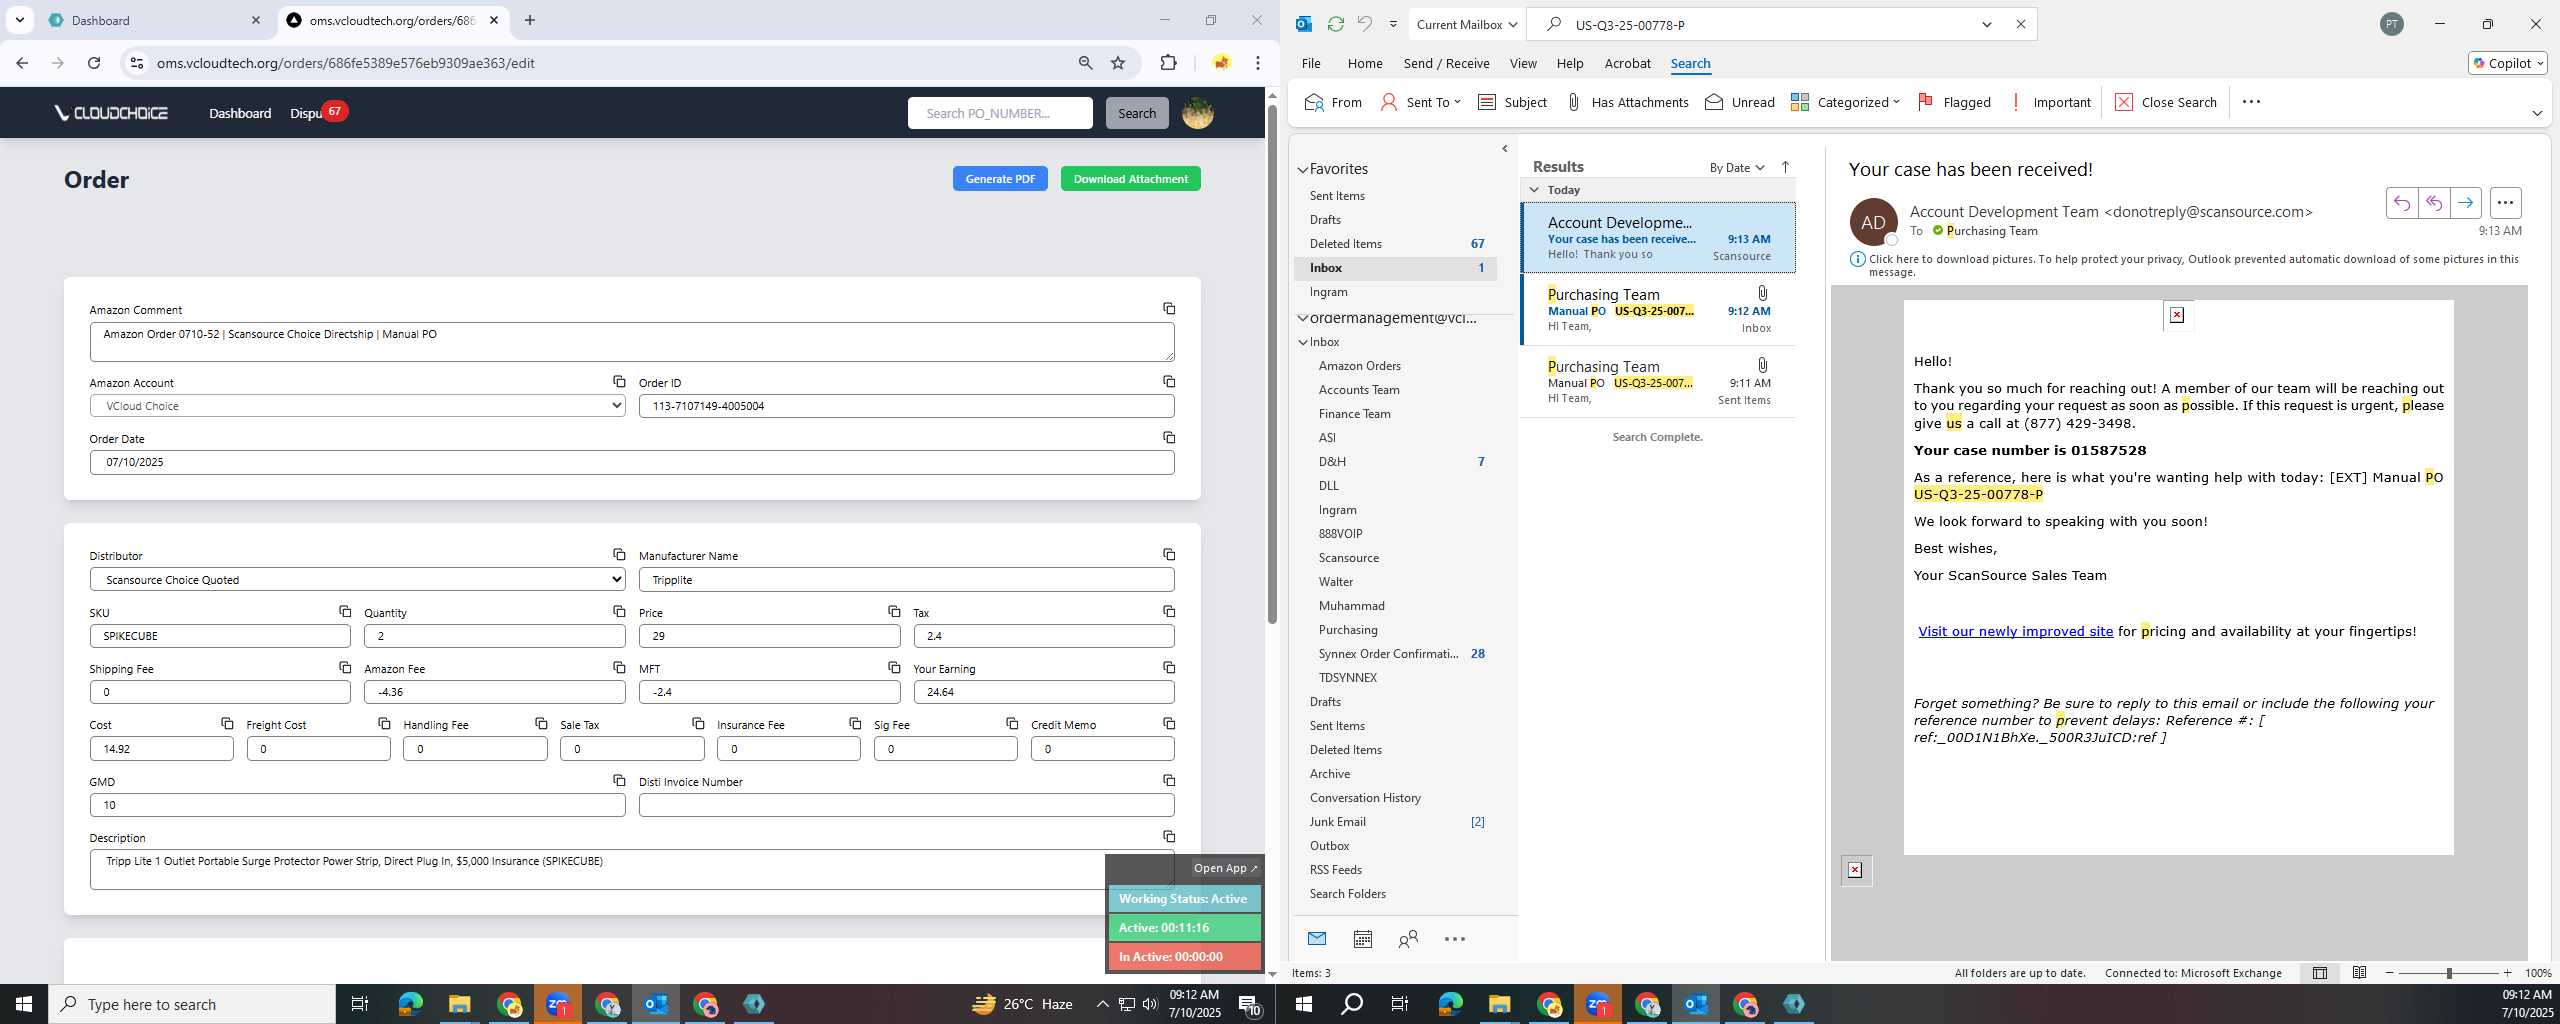
Task: Bookmark this page with the star icon
Action: point(1118,63)
